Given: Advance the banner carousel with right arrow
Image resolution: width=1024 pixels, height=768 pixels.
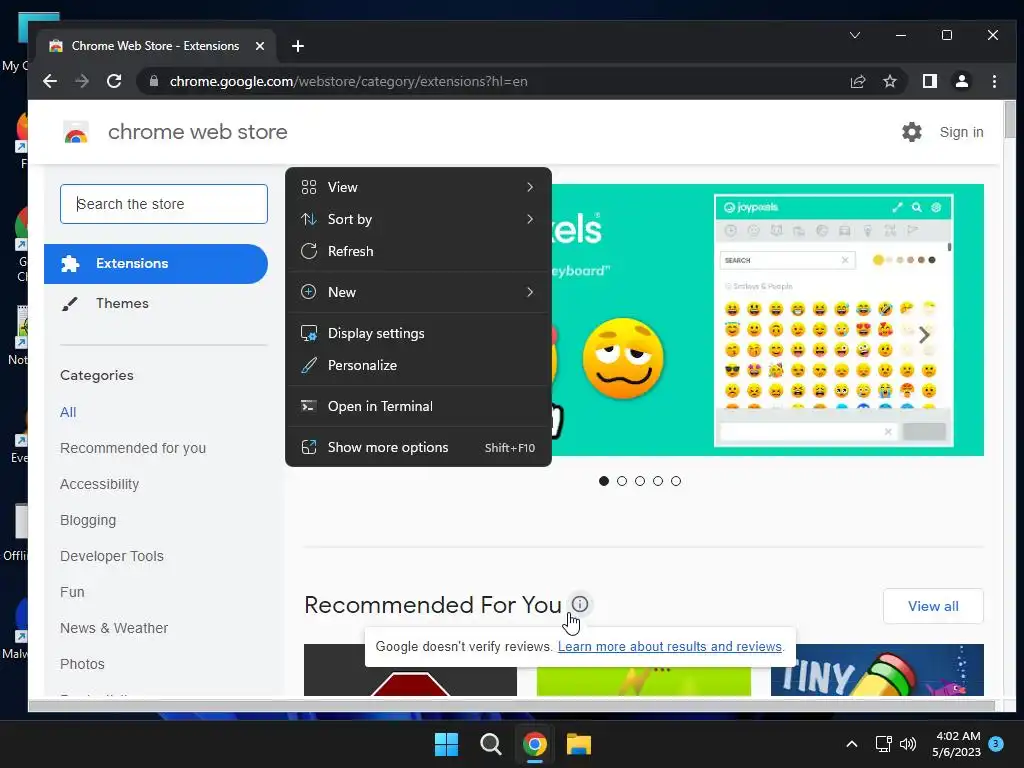Looking at the screenshot, I should pos(923,335).
